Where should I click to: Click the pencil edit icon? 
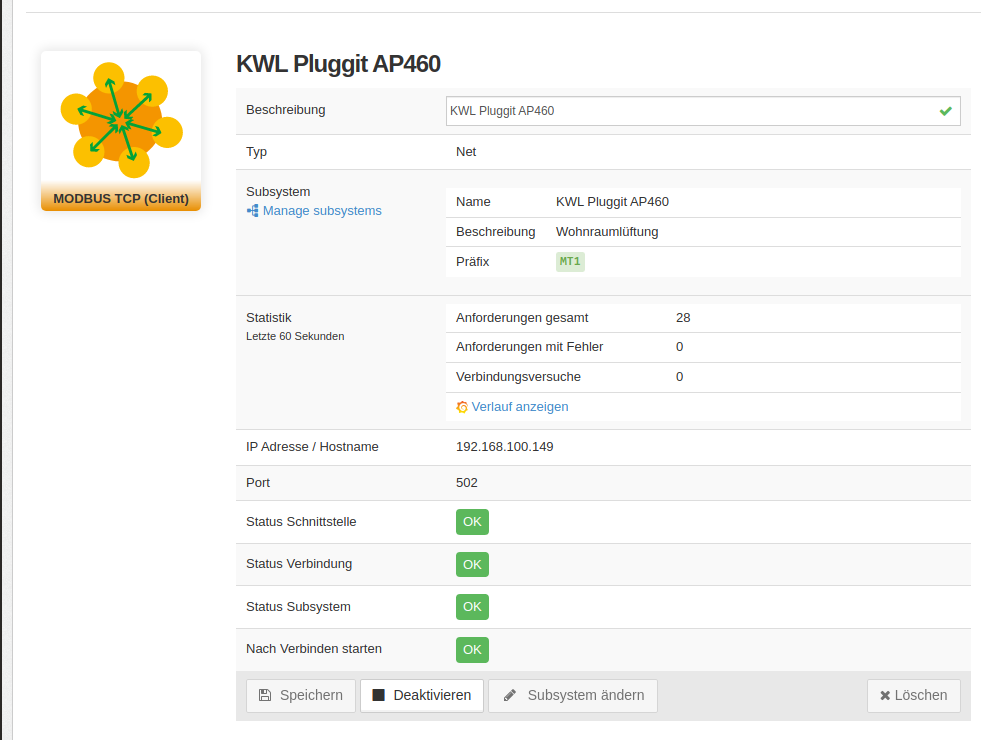(x=510, y=695)
